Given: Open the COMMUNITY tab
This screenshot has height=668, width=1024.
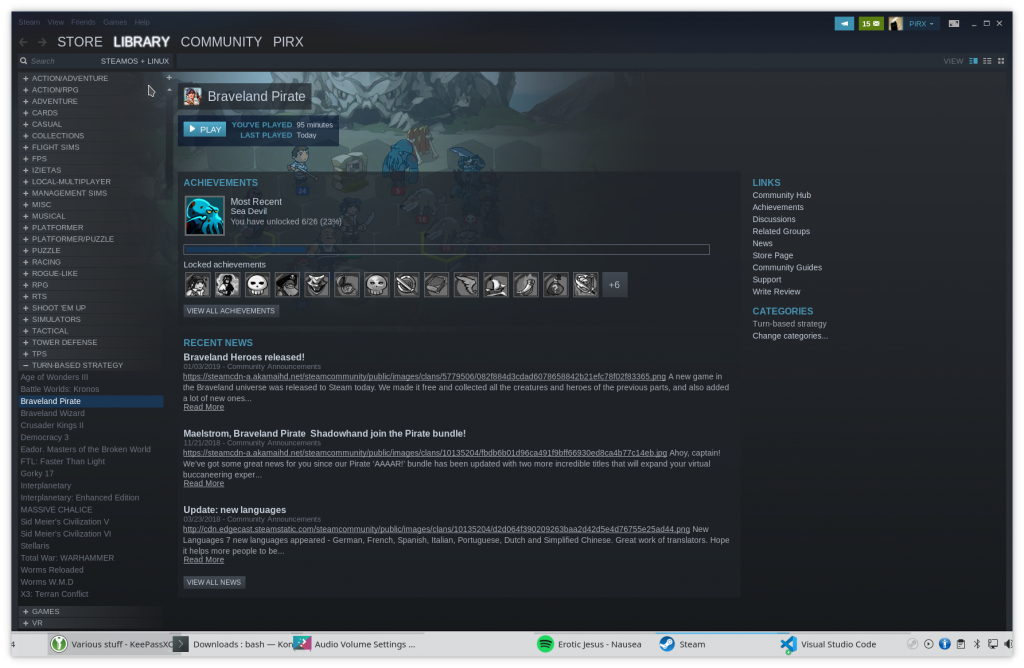Looking at the screenshot, I should (x=221, y=42).
